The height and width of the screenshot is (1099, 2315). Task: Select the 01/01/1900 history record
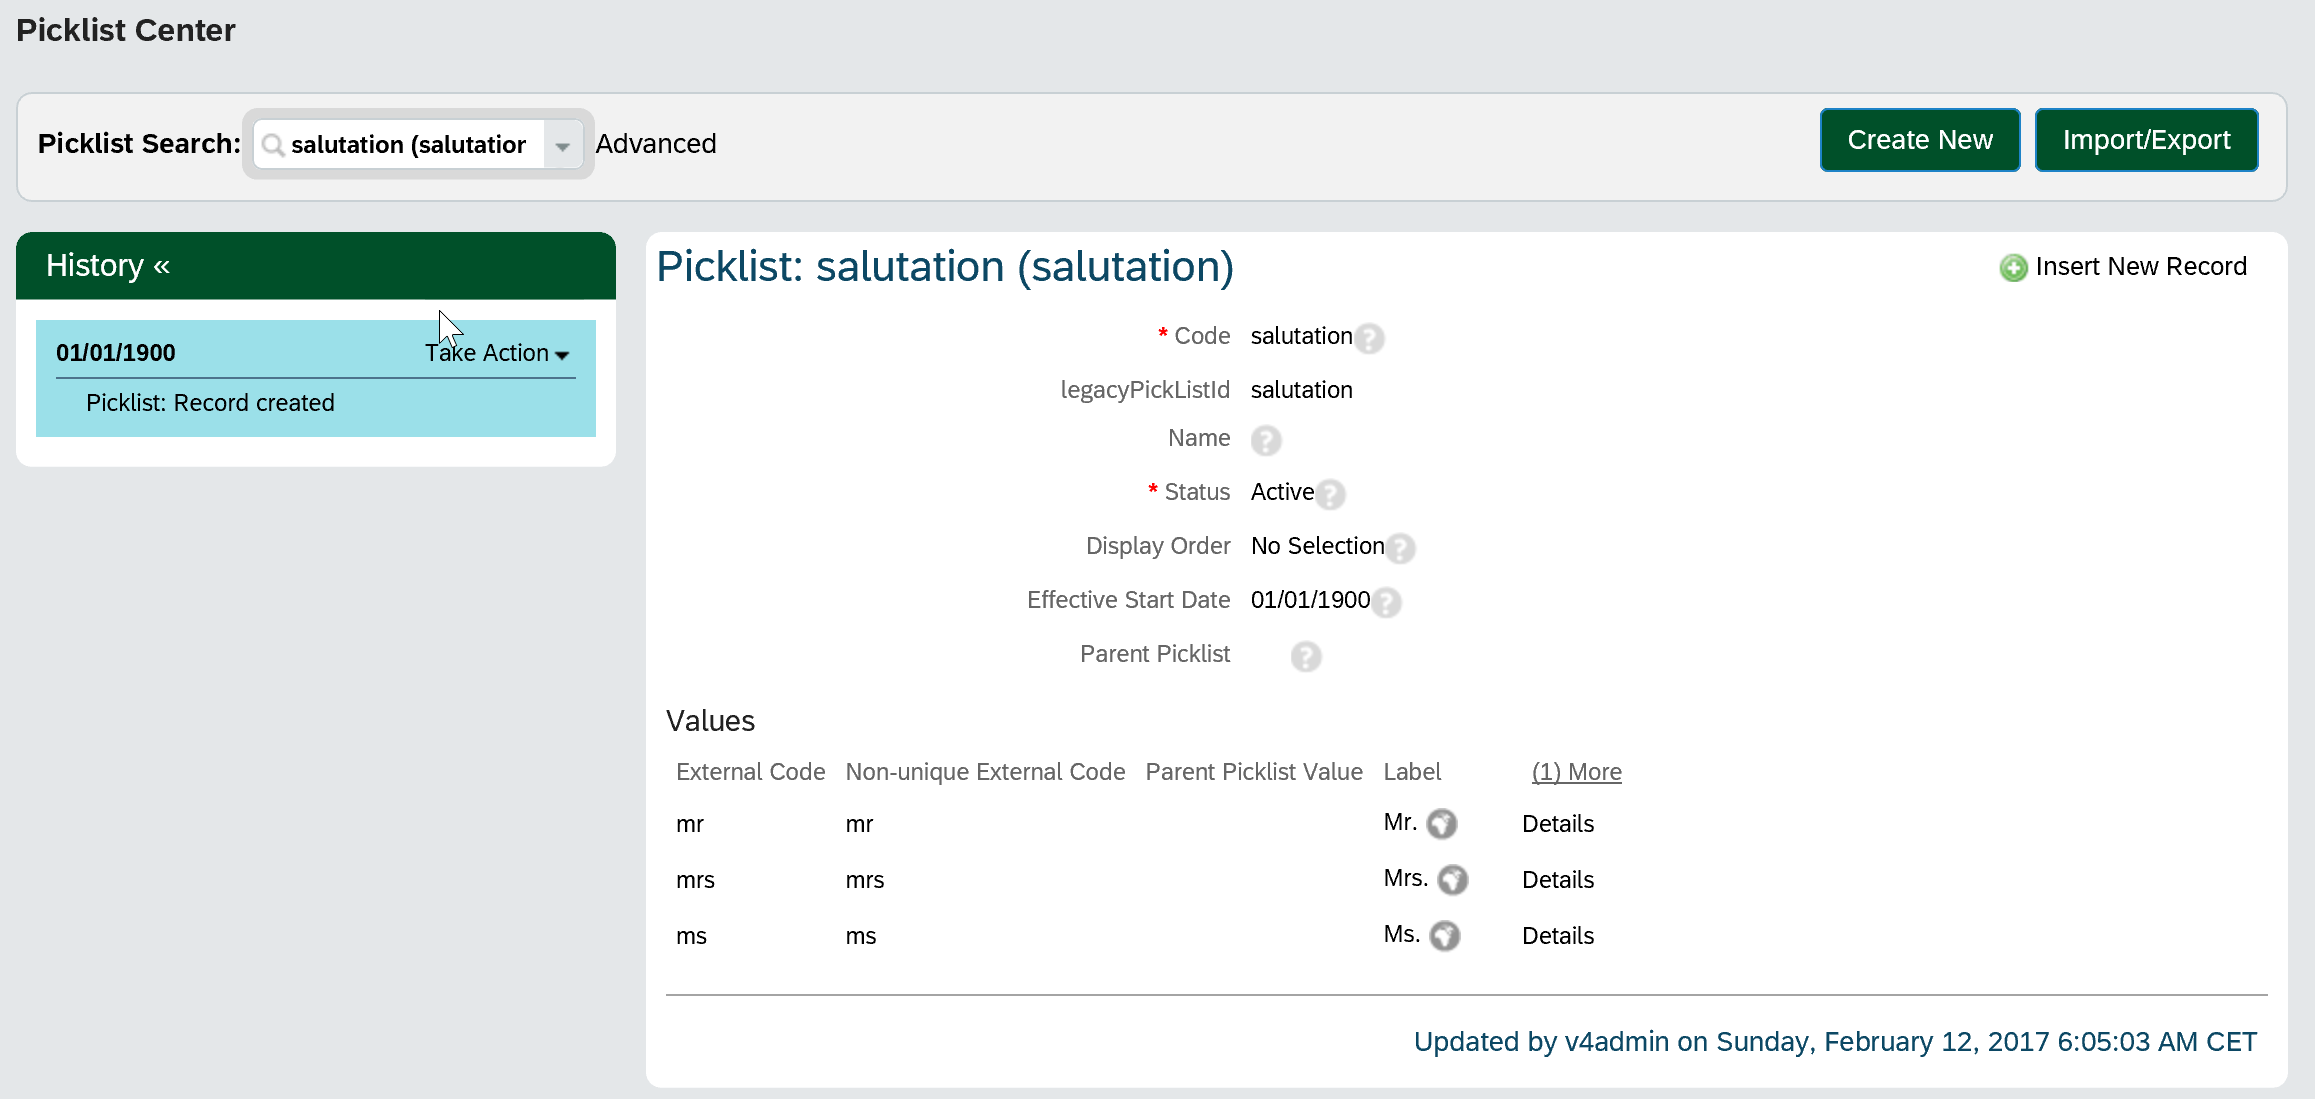click(x=116, y=353)
